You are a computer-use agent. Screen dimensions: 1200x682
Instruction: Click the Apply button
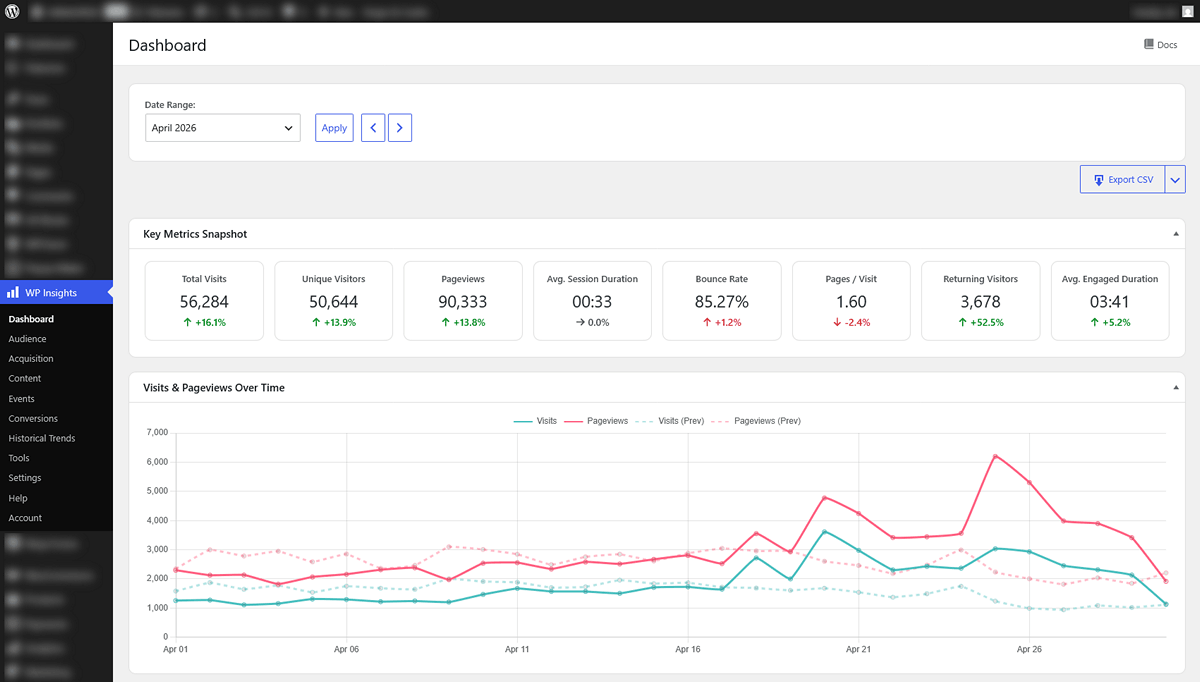334,128
